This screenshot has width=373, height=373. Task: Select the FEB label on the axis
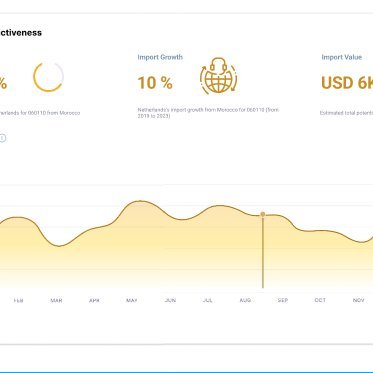point(19,300)
